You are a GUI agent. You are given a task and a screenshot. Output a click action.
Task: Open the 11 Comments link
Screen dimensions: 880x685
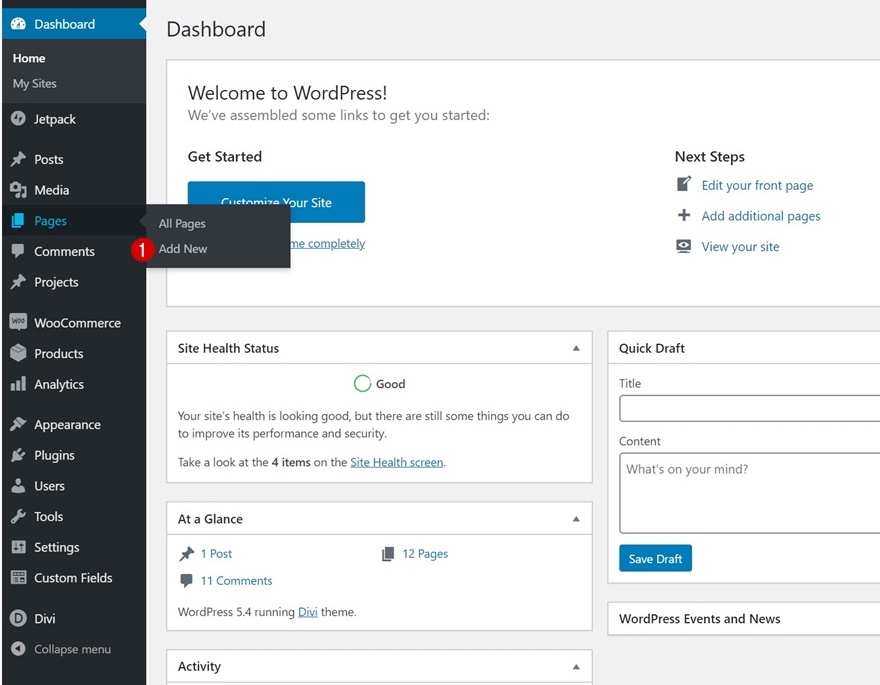tap(236, 581)
